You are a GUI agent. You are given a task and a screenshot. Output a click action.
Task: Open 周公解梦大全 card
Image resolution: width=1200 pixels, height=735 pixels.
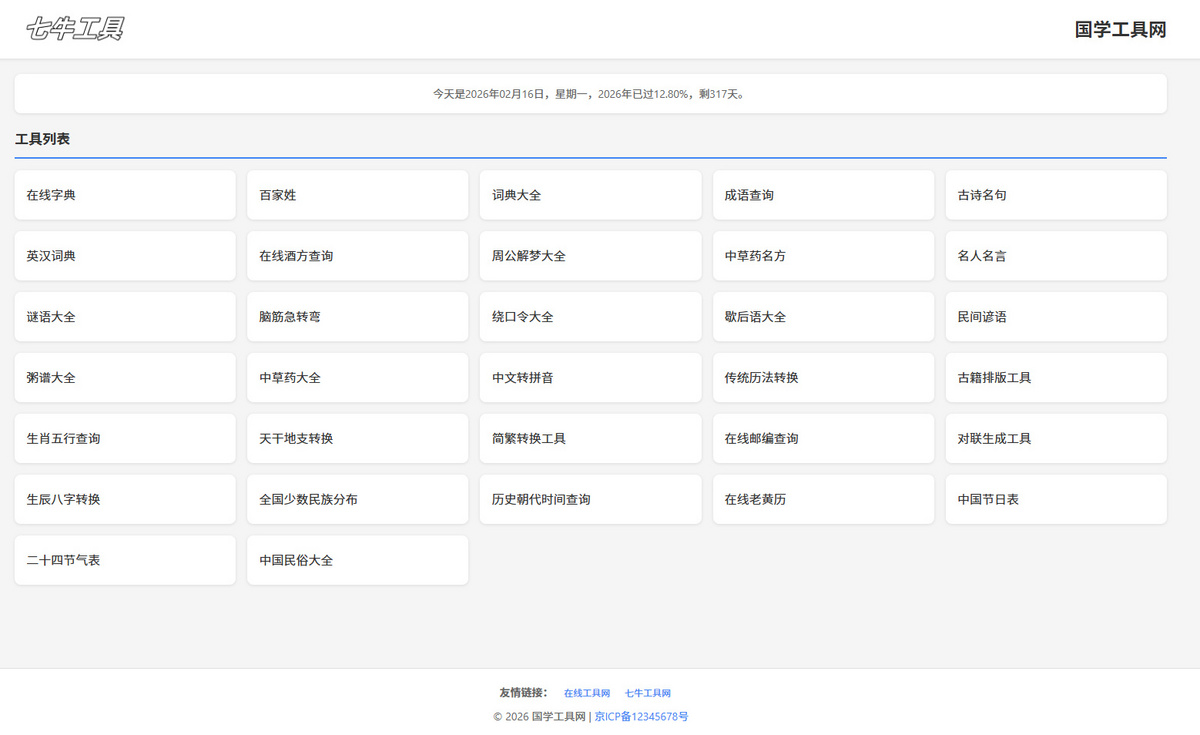[x=590, y=256]
